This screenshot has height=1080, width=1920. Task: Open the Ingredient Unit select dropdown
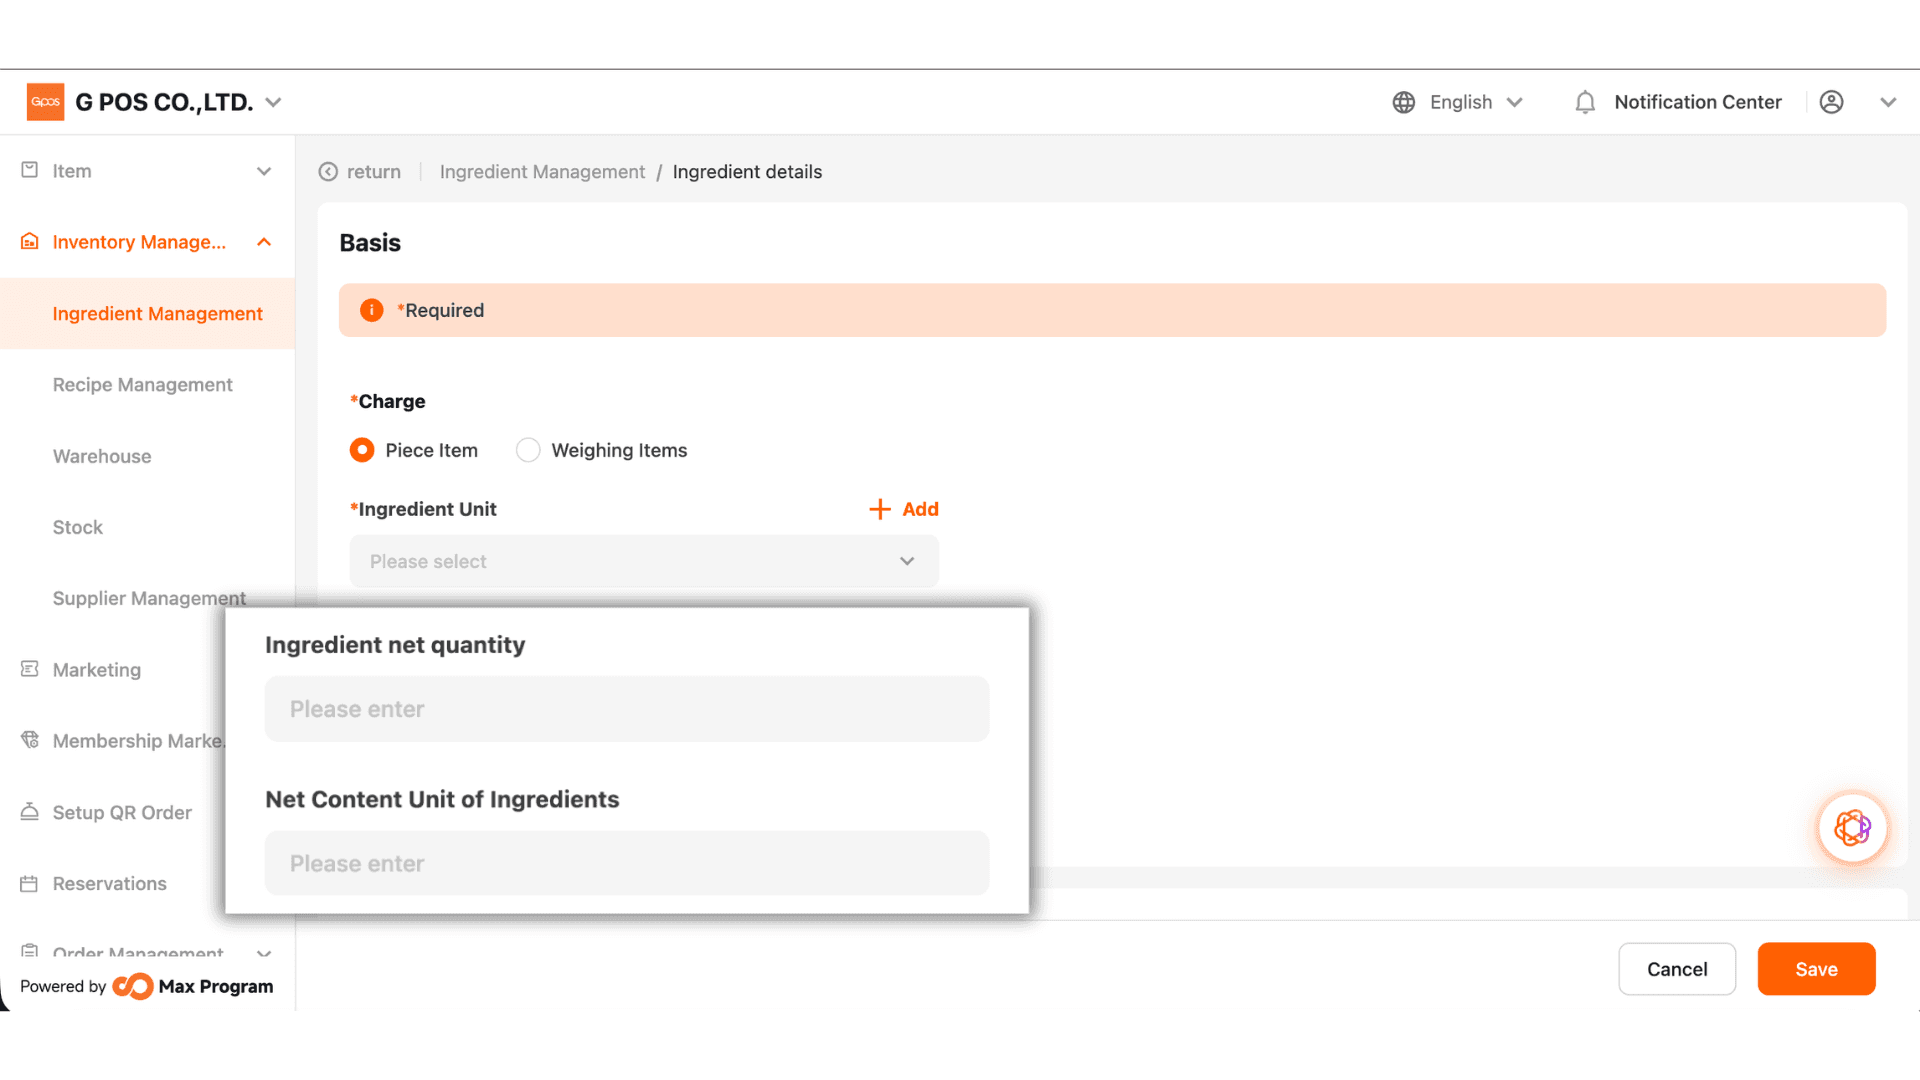(644, 561)
